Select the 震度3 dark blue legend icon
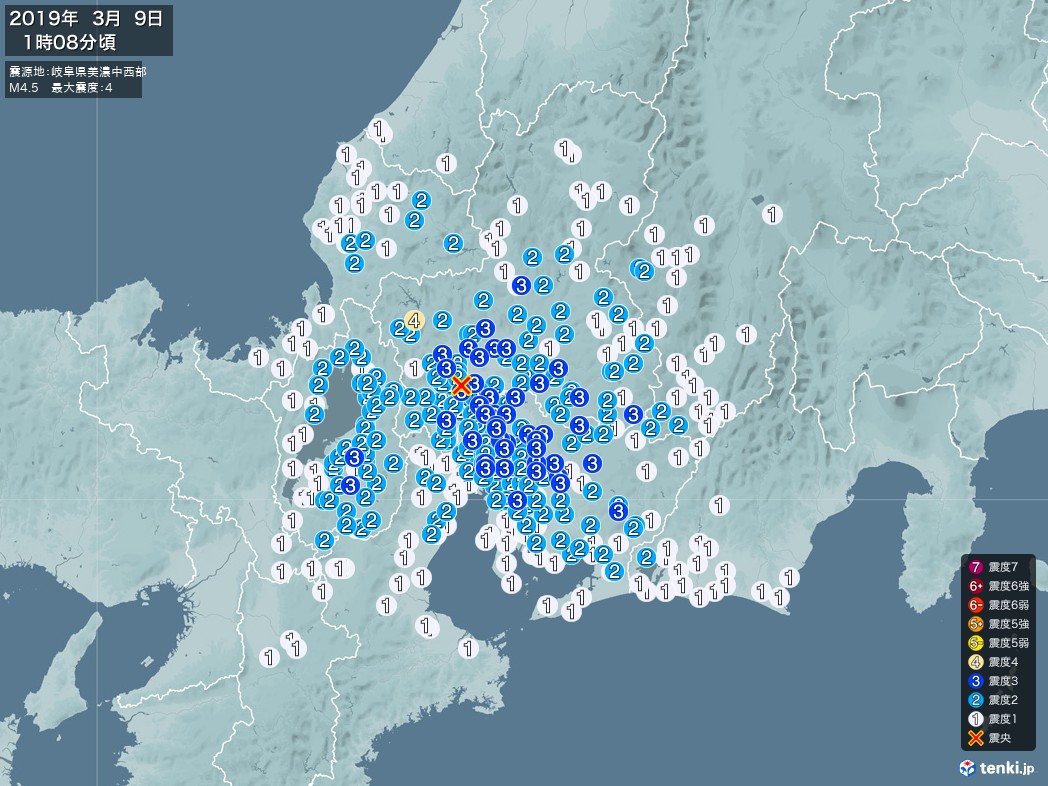 point(976,681)
